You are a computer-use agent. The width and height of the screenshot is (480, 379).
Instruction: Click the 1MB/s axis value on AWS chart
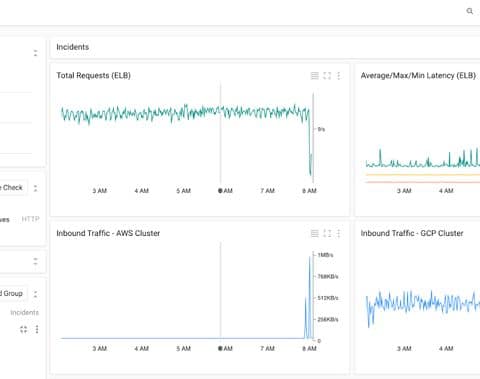coord(325,255)
